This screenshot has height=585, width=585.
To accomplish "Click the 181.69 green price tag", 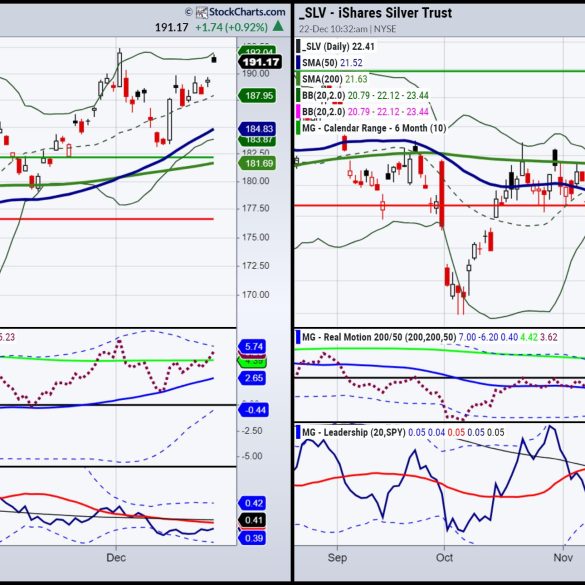I will (257, 163).
